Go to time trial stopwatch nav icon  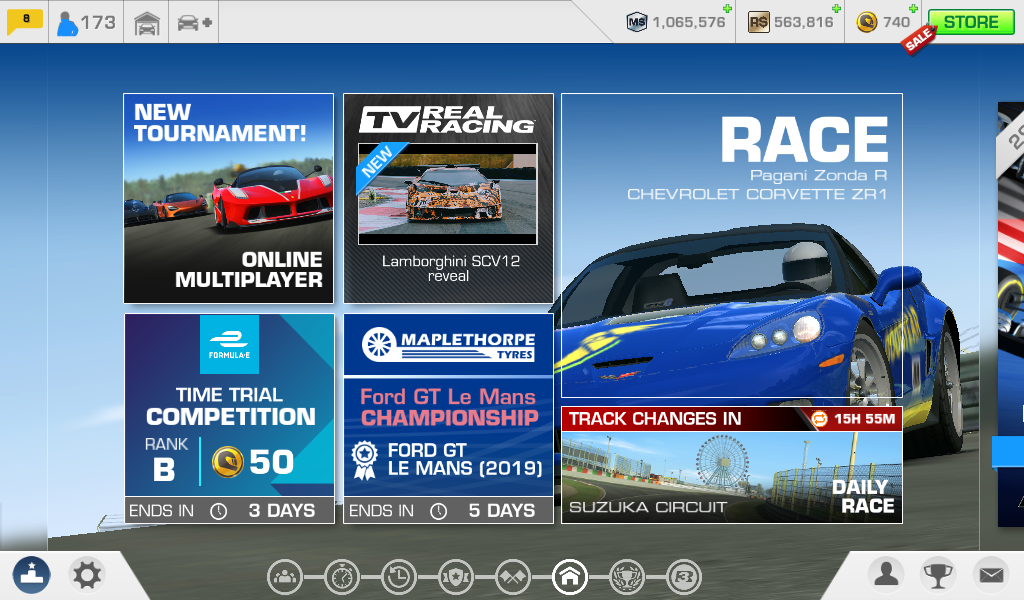coord(342,577)
